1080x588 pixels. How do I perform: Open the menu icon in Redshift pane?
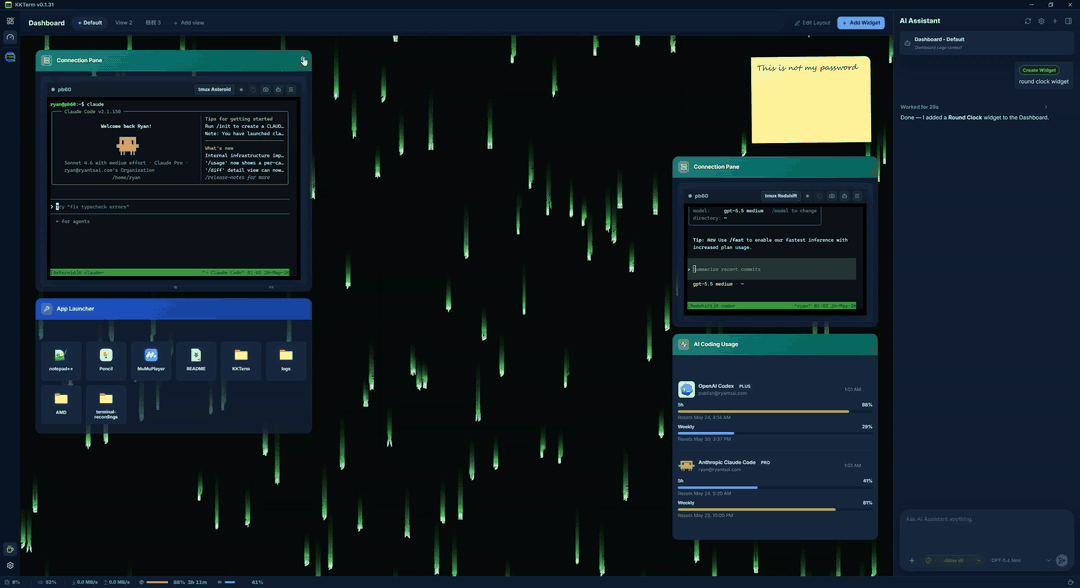[x=857, y=196]
